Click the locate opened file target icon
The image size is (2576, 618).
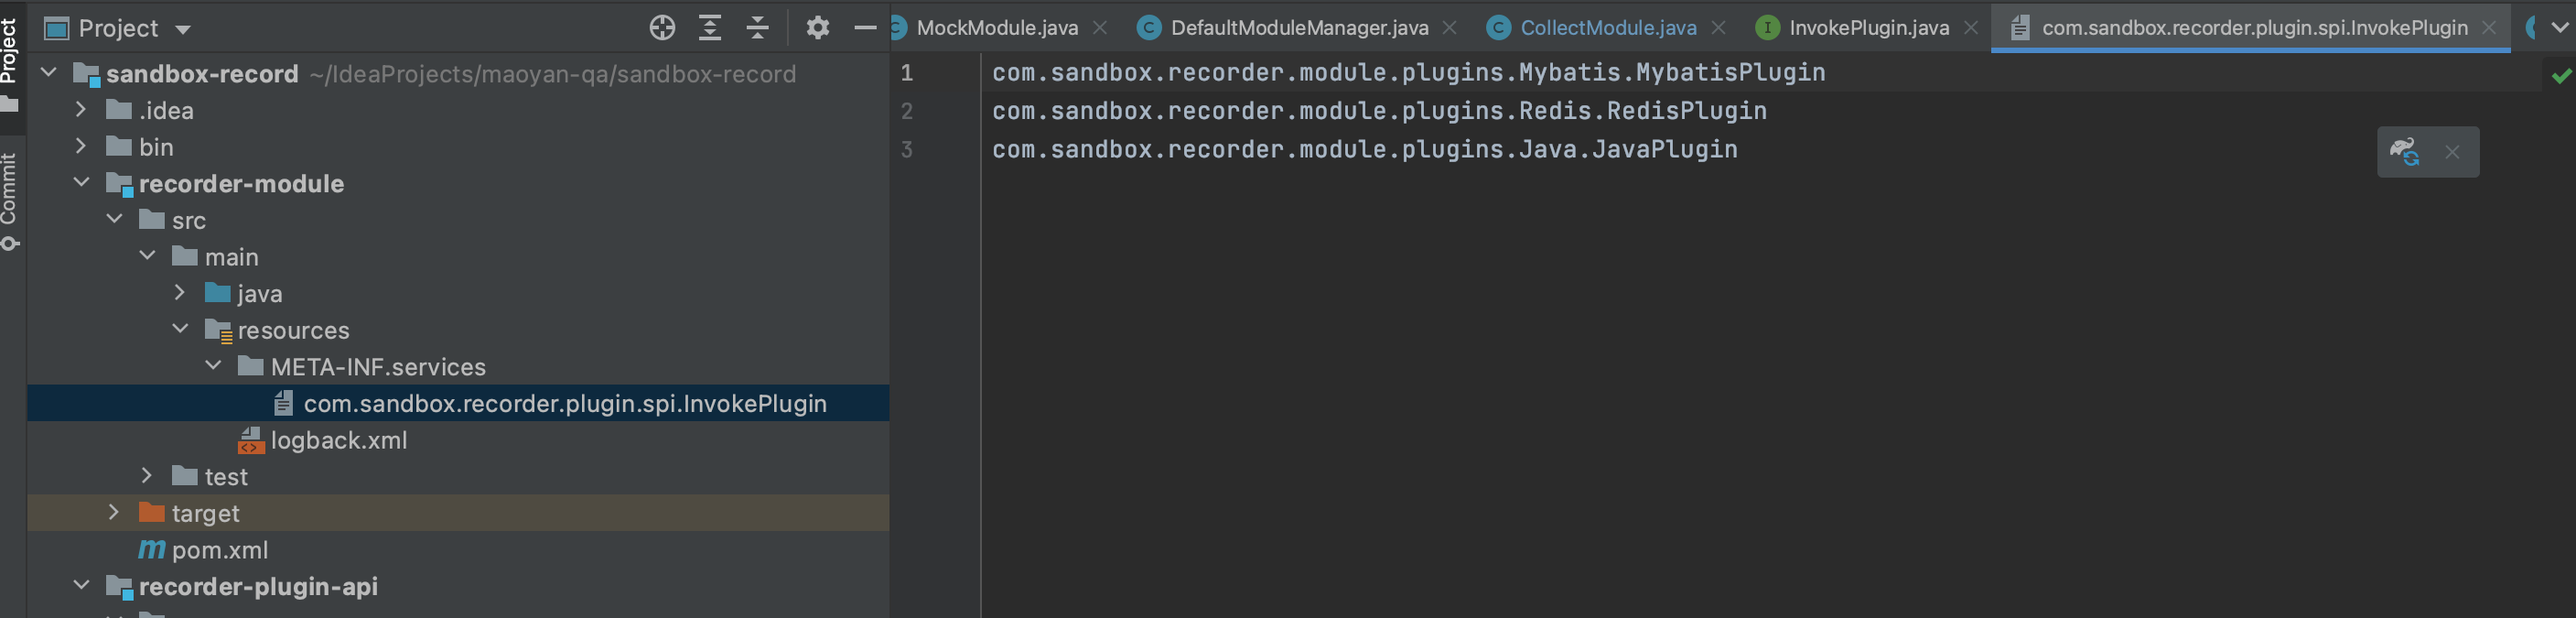coord(662,28)
